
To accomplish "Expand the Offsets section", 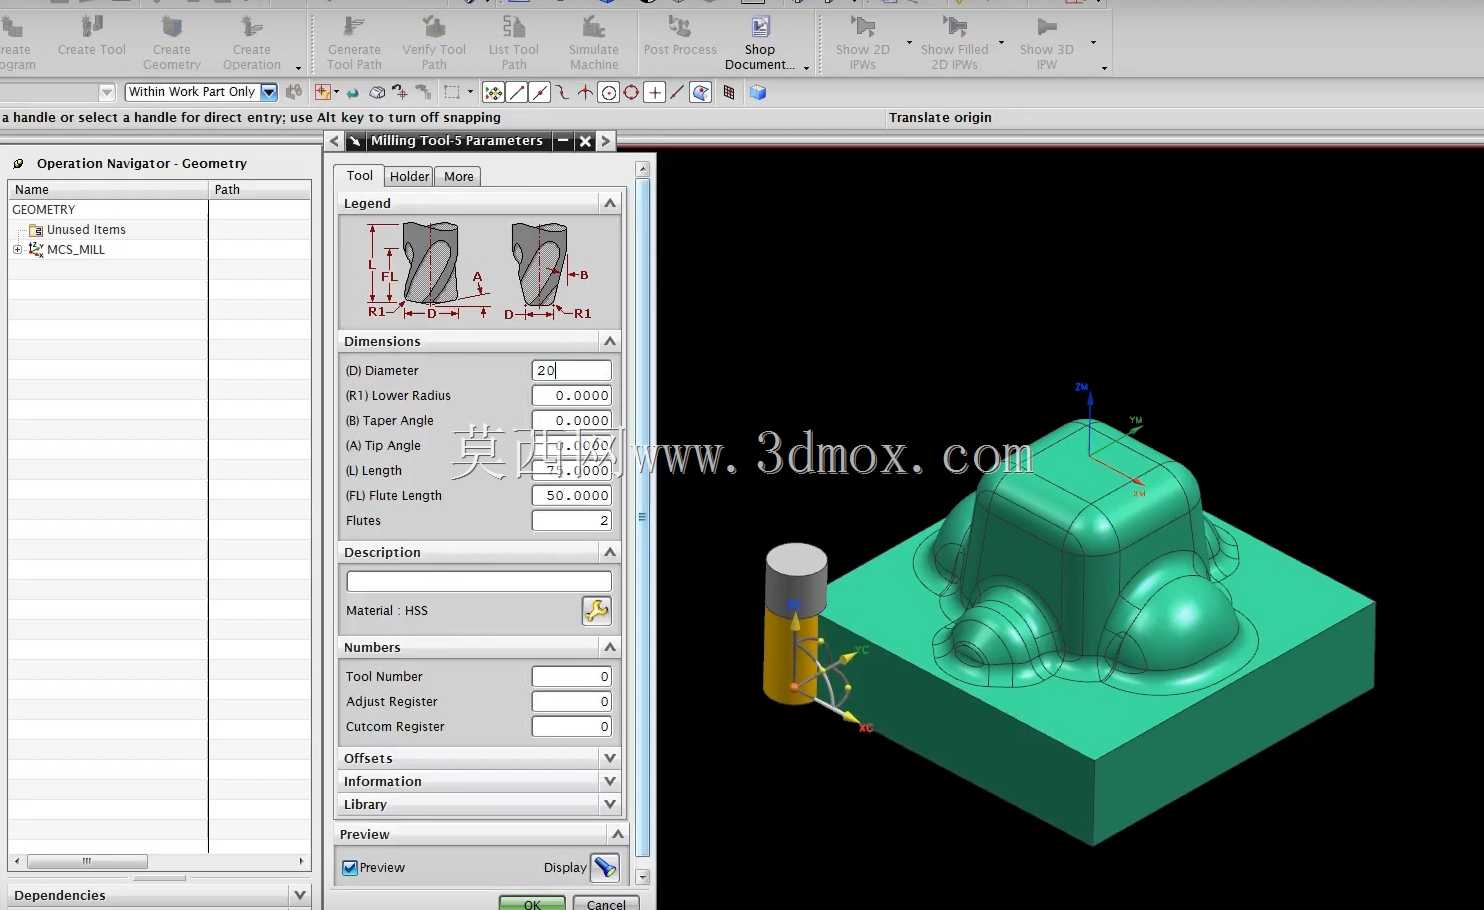I will click(610, 758).
